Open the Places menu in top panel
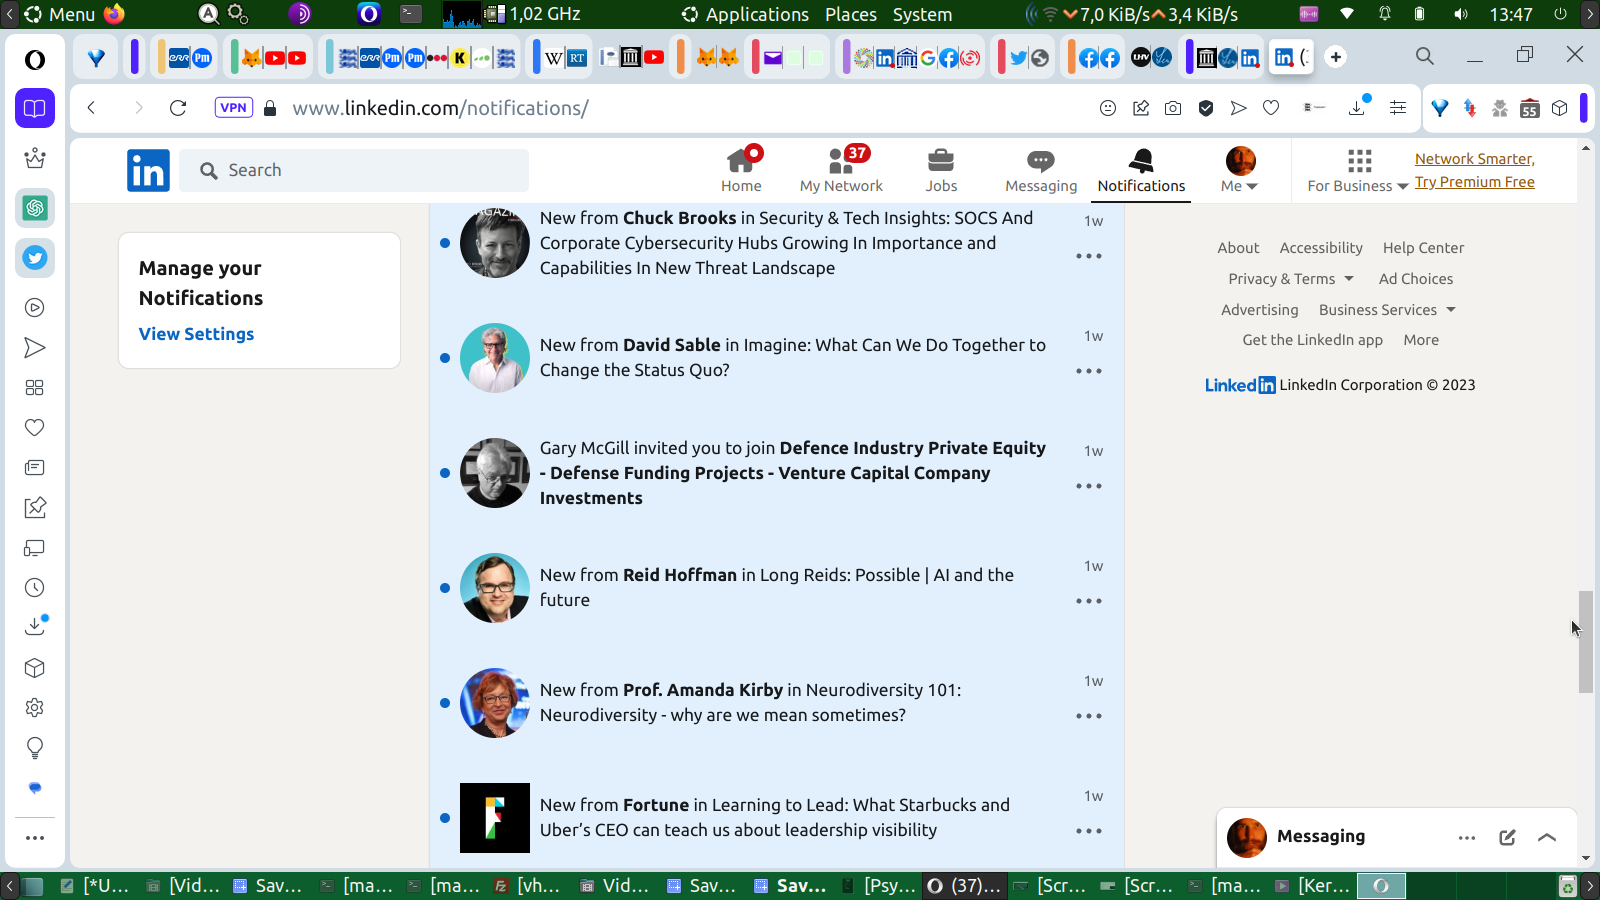The height and width of the screenshot is (900, 1600). click(851, 14)
